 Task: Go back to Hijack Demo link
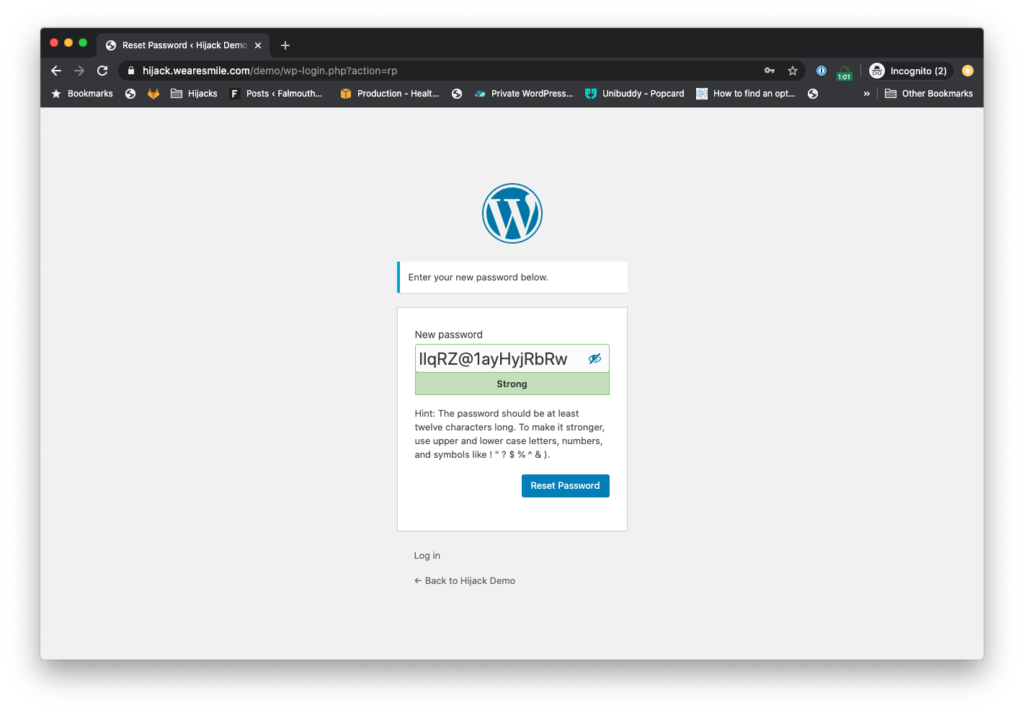tap(464, 580)
